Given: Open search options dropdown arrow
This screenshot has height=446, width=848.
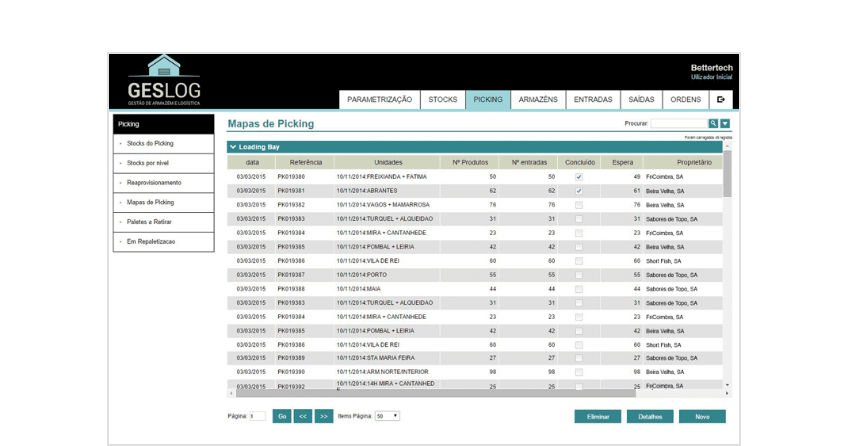Looking at the screenshot, I should point(726,124).
